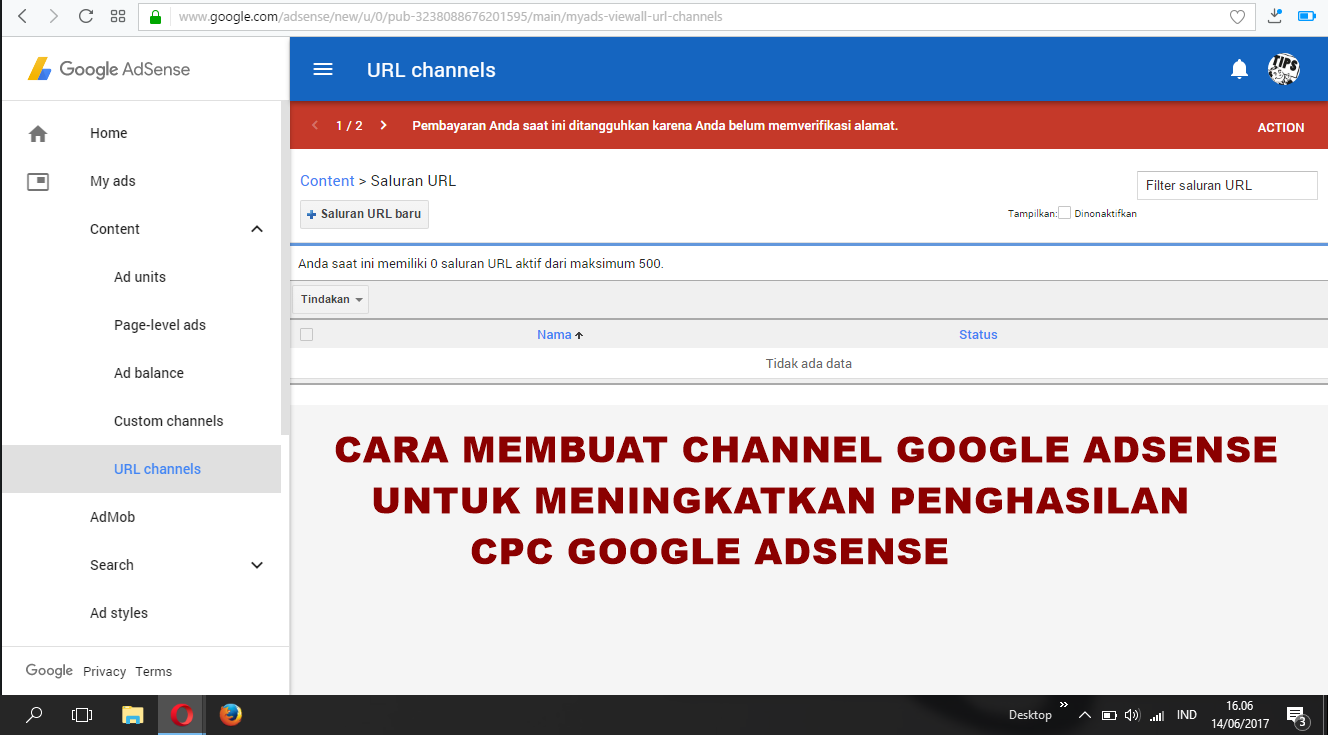The height and width of the screenshot is (735, 1328).
Task: Open the Privacy footer link
Action: tap(104, 672)
